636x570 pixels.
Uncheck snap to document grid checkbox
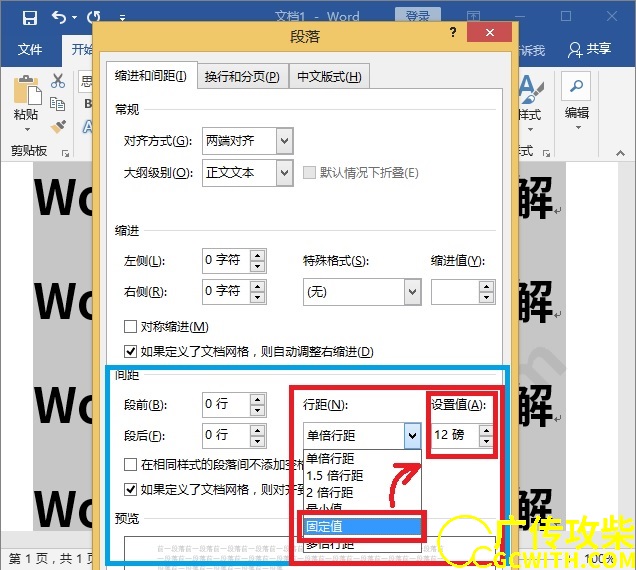[130, 490]
